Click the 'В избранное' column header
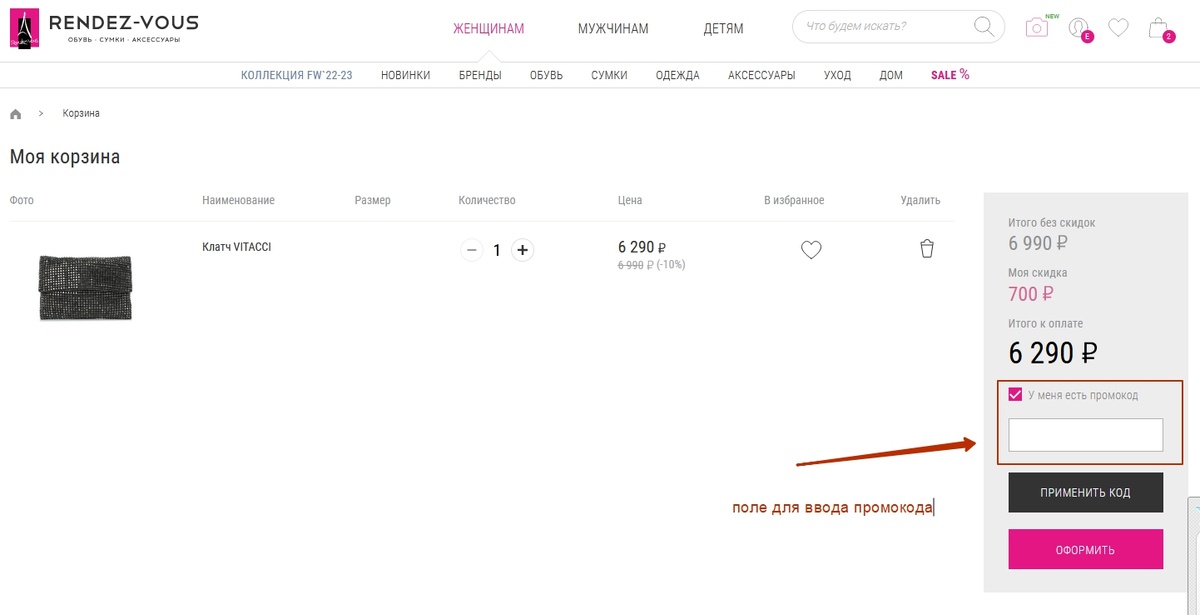 coord(794,200)
